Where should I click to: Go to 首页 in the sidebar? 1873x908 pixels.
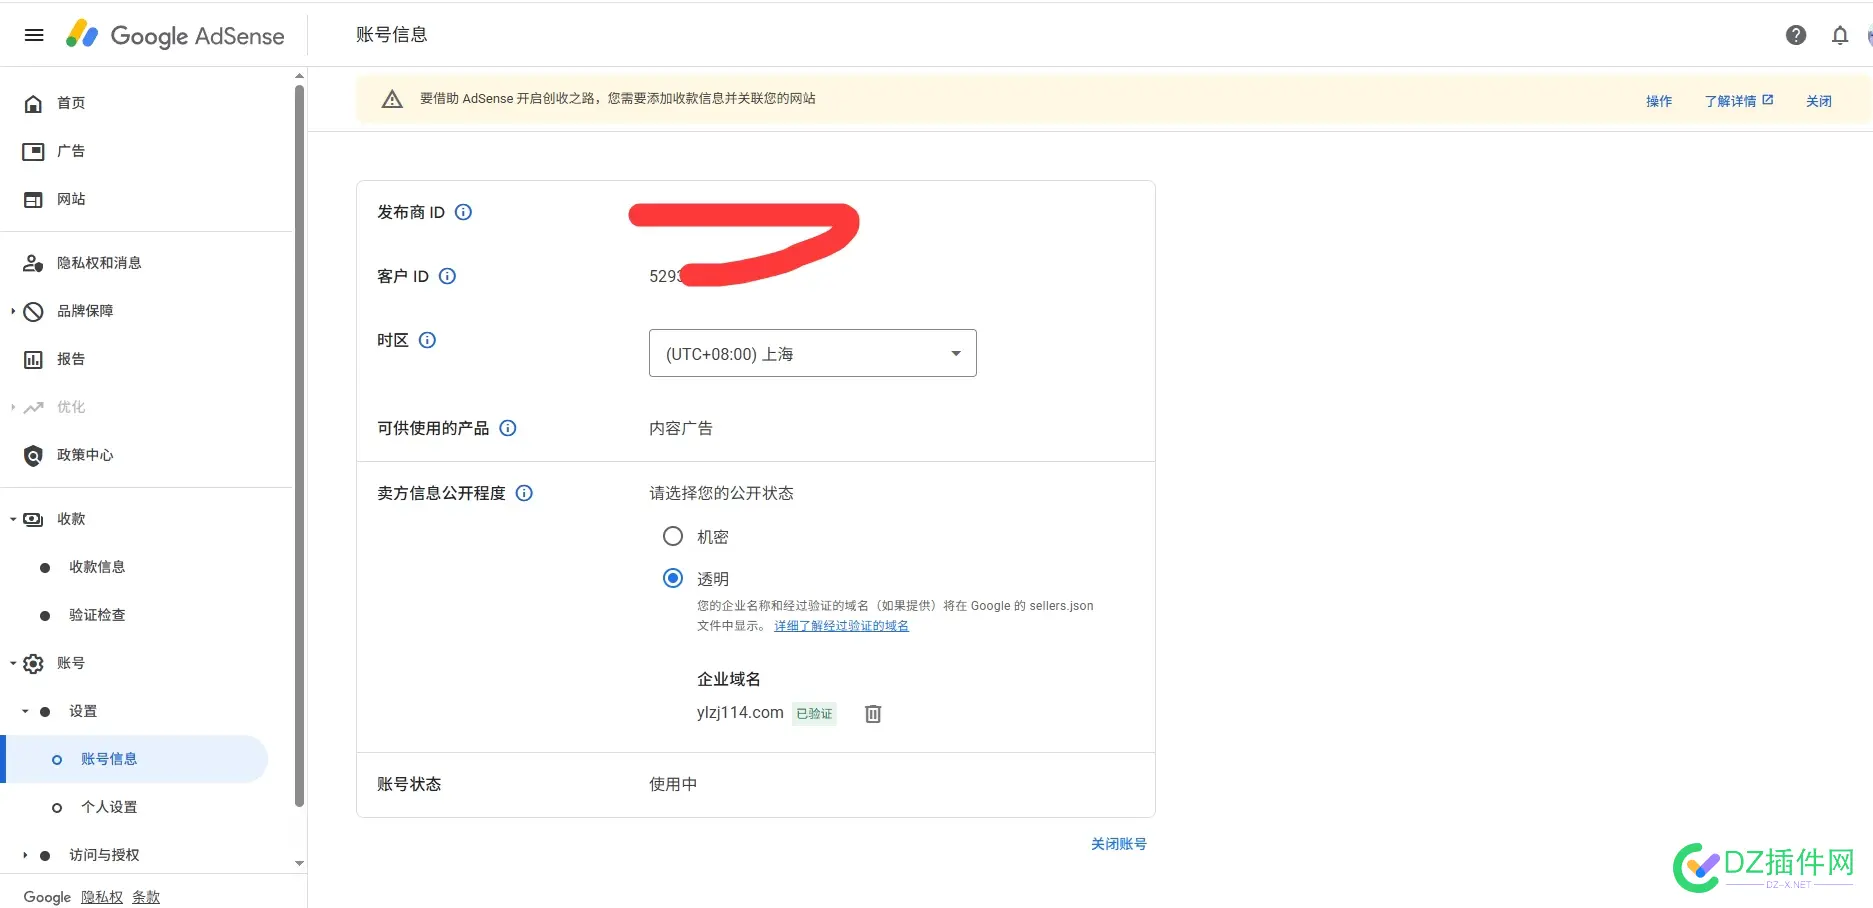(71, 103)
